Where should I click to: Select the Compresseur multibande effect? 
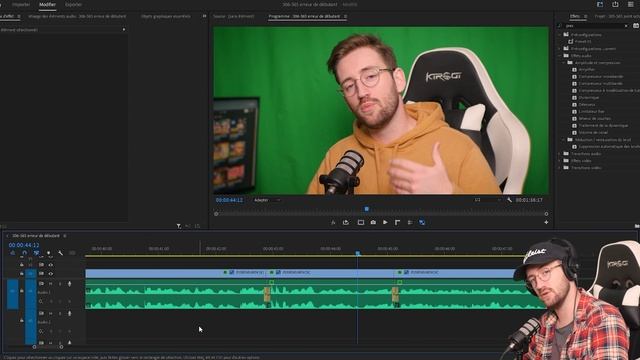(600, 83)
